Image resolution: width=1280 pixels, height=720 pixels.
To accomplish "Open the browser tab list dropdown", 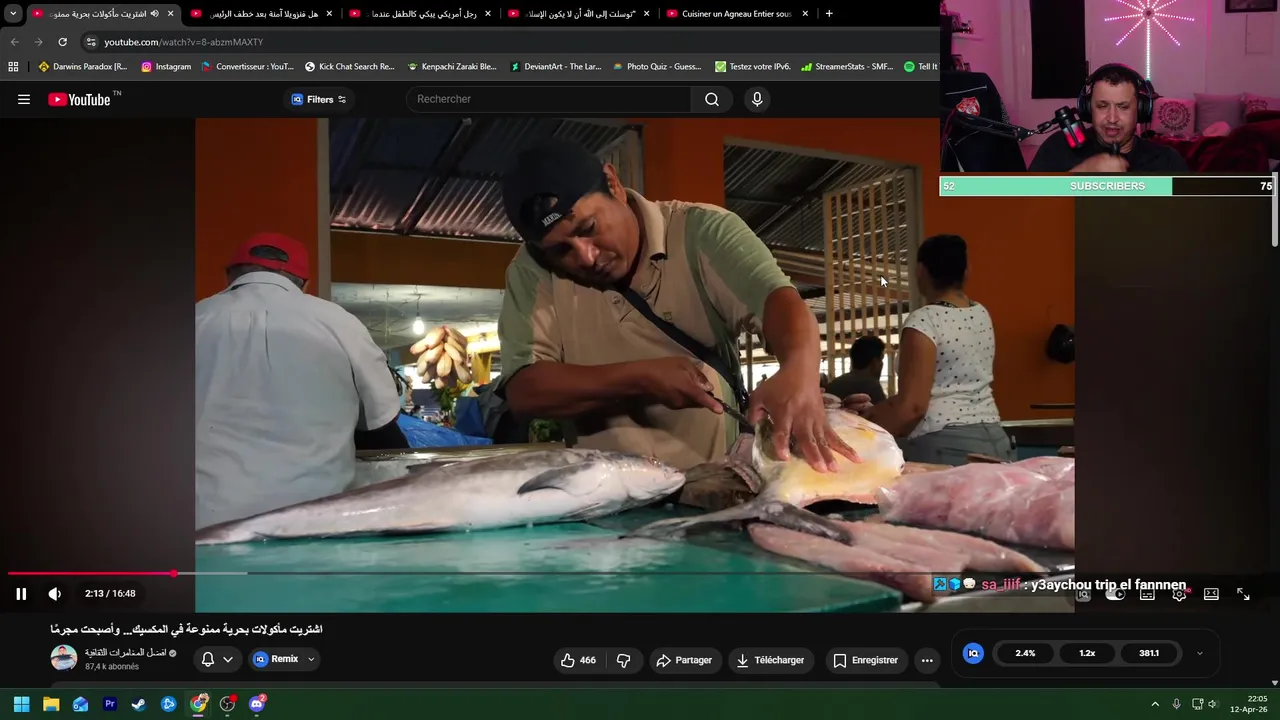I will point(13,14).
